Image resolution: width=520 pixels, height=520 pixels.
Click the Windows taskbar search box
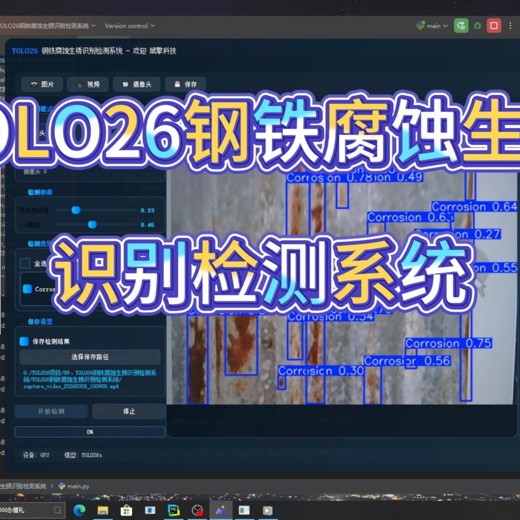[32, 510]
